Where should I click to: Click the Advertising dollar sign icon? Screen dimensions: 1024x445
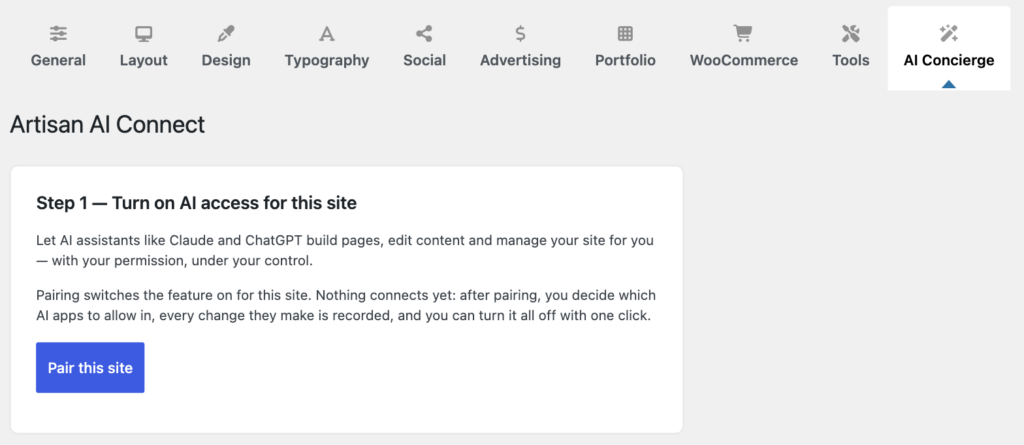(520, 33)
